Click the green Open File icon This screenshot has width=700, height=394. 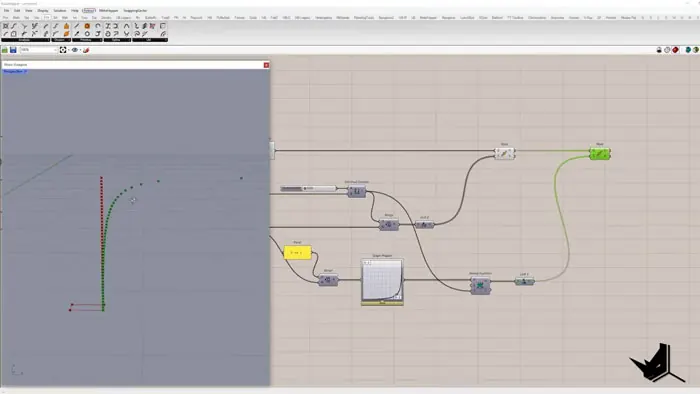point(5,50)
